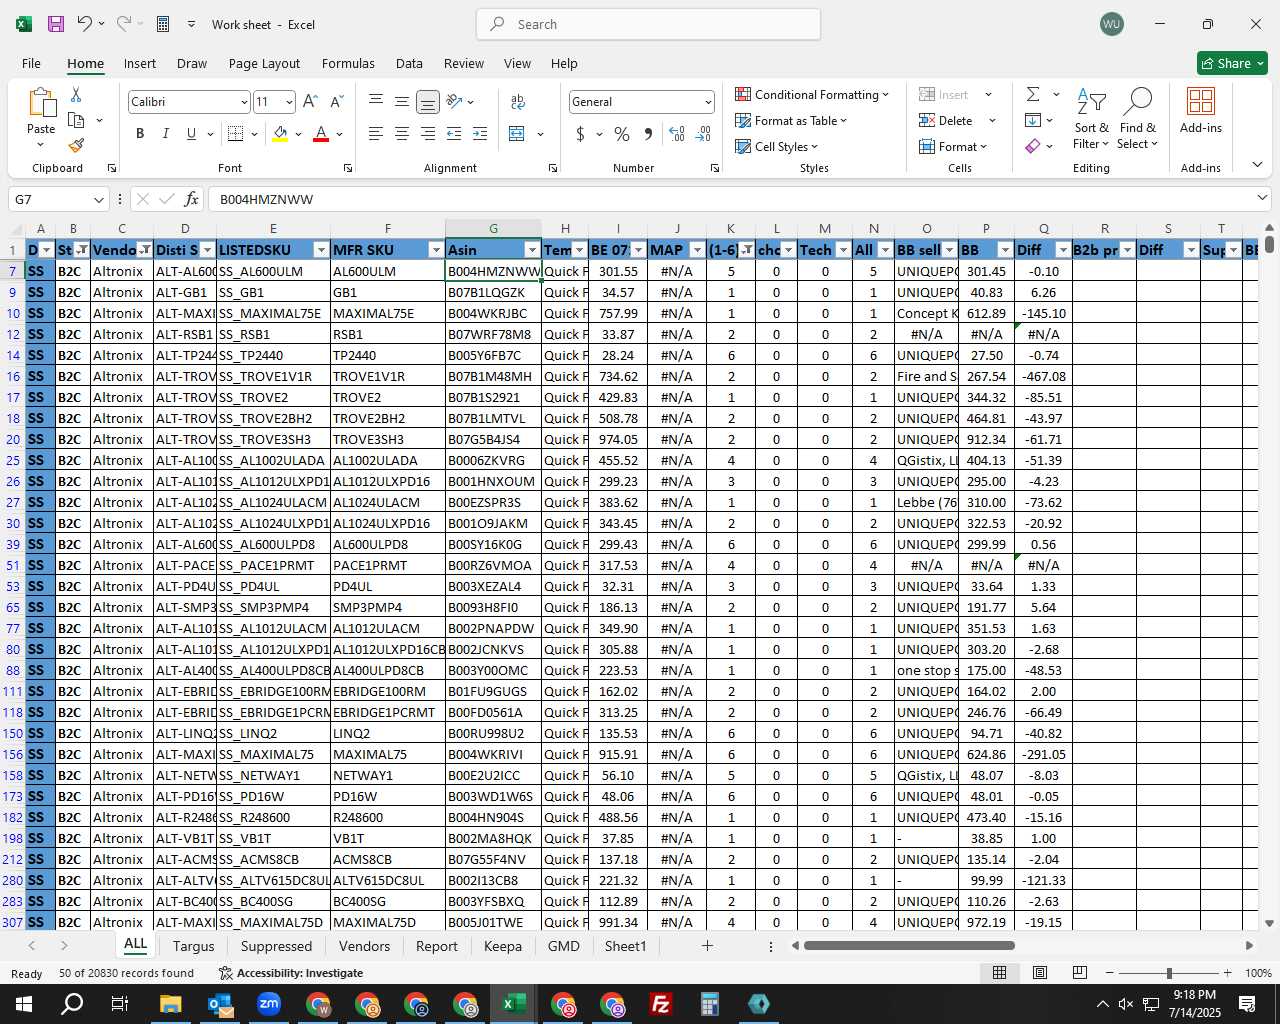This screenshot has width=1280, height=1024.
Task: Click the Undo arrow icon
Action: point(85,24)
